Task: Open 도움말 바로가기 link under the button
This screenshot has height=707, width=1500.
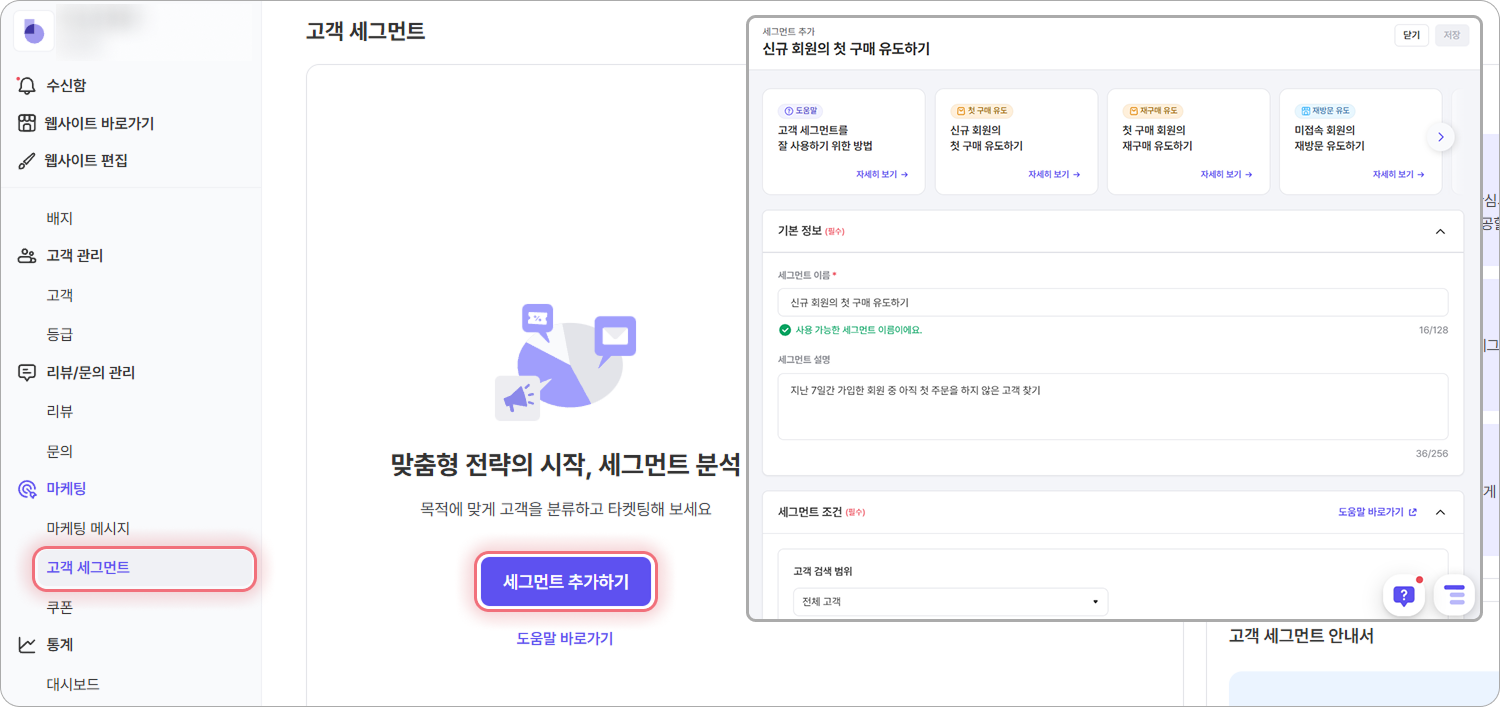Action: pos(565,638)
